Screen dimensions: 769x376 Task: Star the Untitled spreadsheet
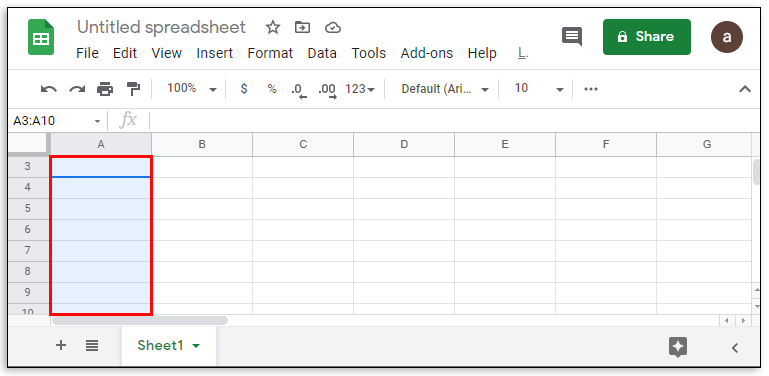[x=273, y=27]
